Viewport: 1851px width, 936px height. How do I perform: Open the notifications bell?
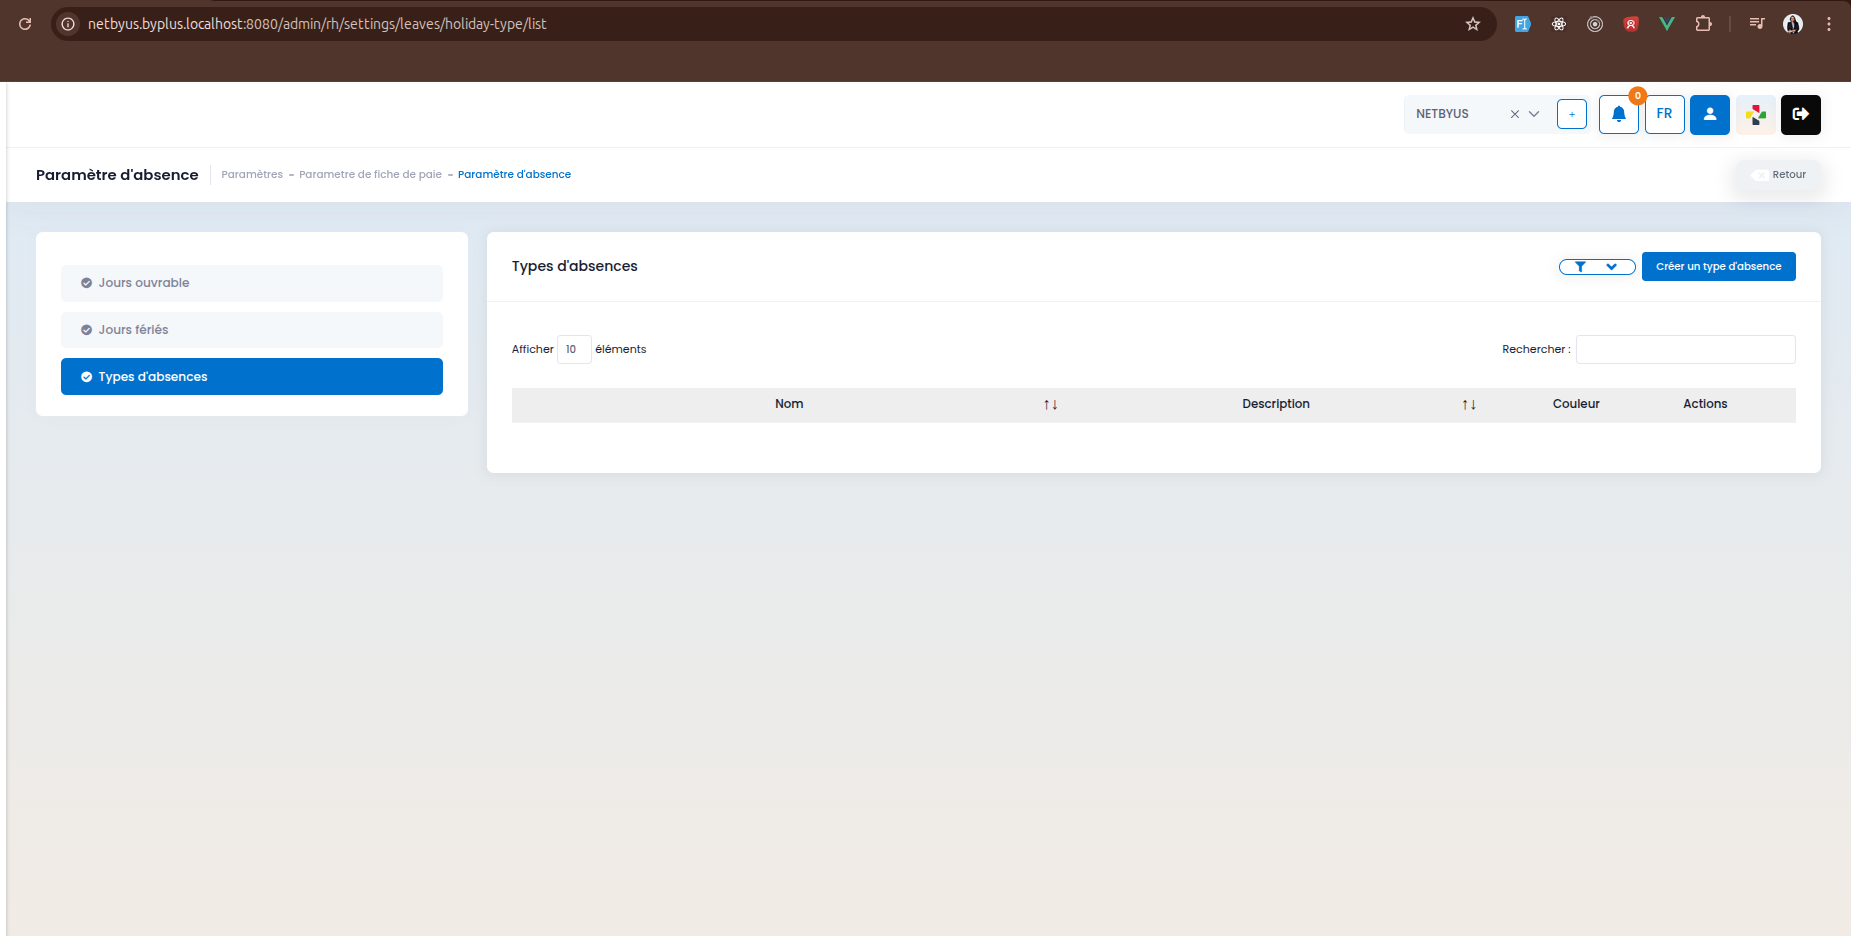pyautogui.click(x=1618, y=114)
